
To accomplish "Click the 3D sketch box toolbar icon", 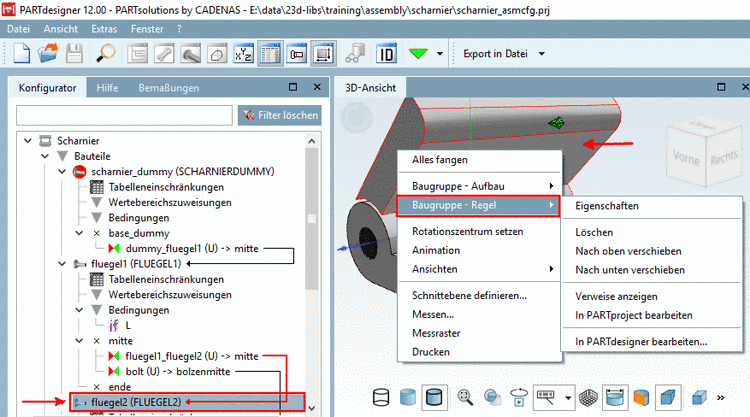I will 217,54.
